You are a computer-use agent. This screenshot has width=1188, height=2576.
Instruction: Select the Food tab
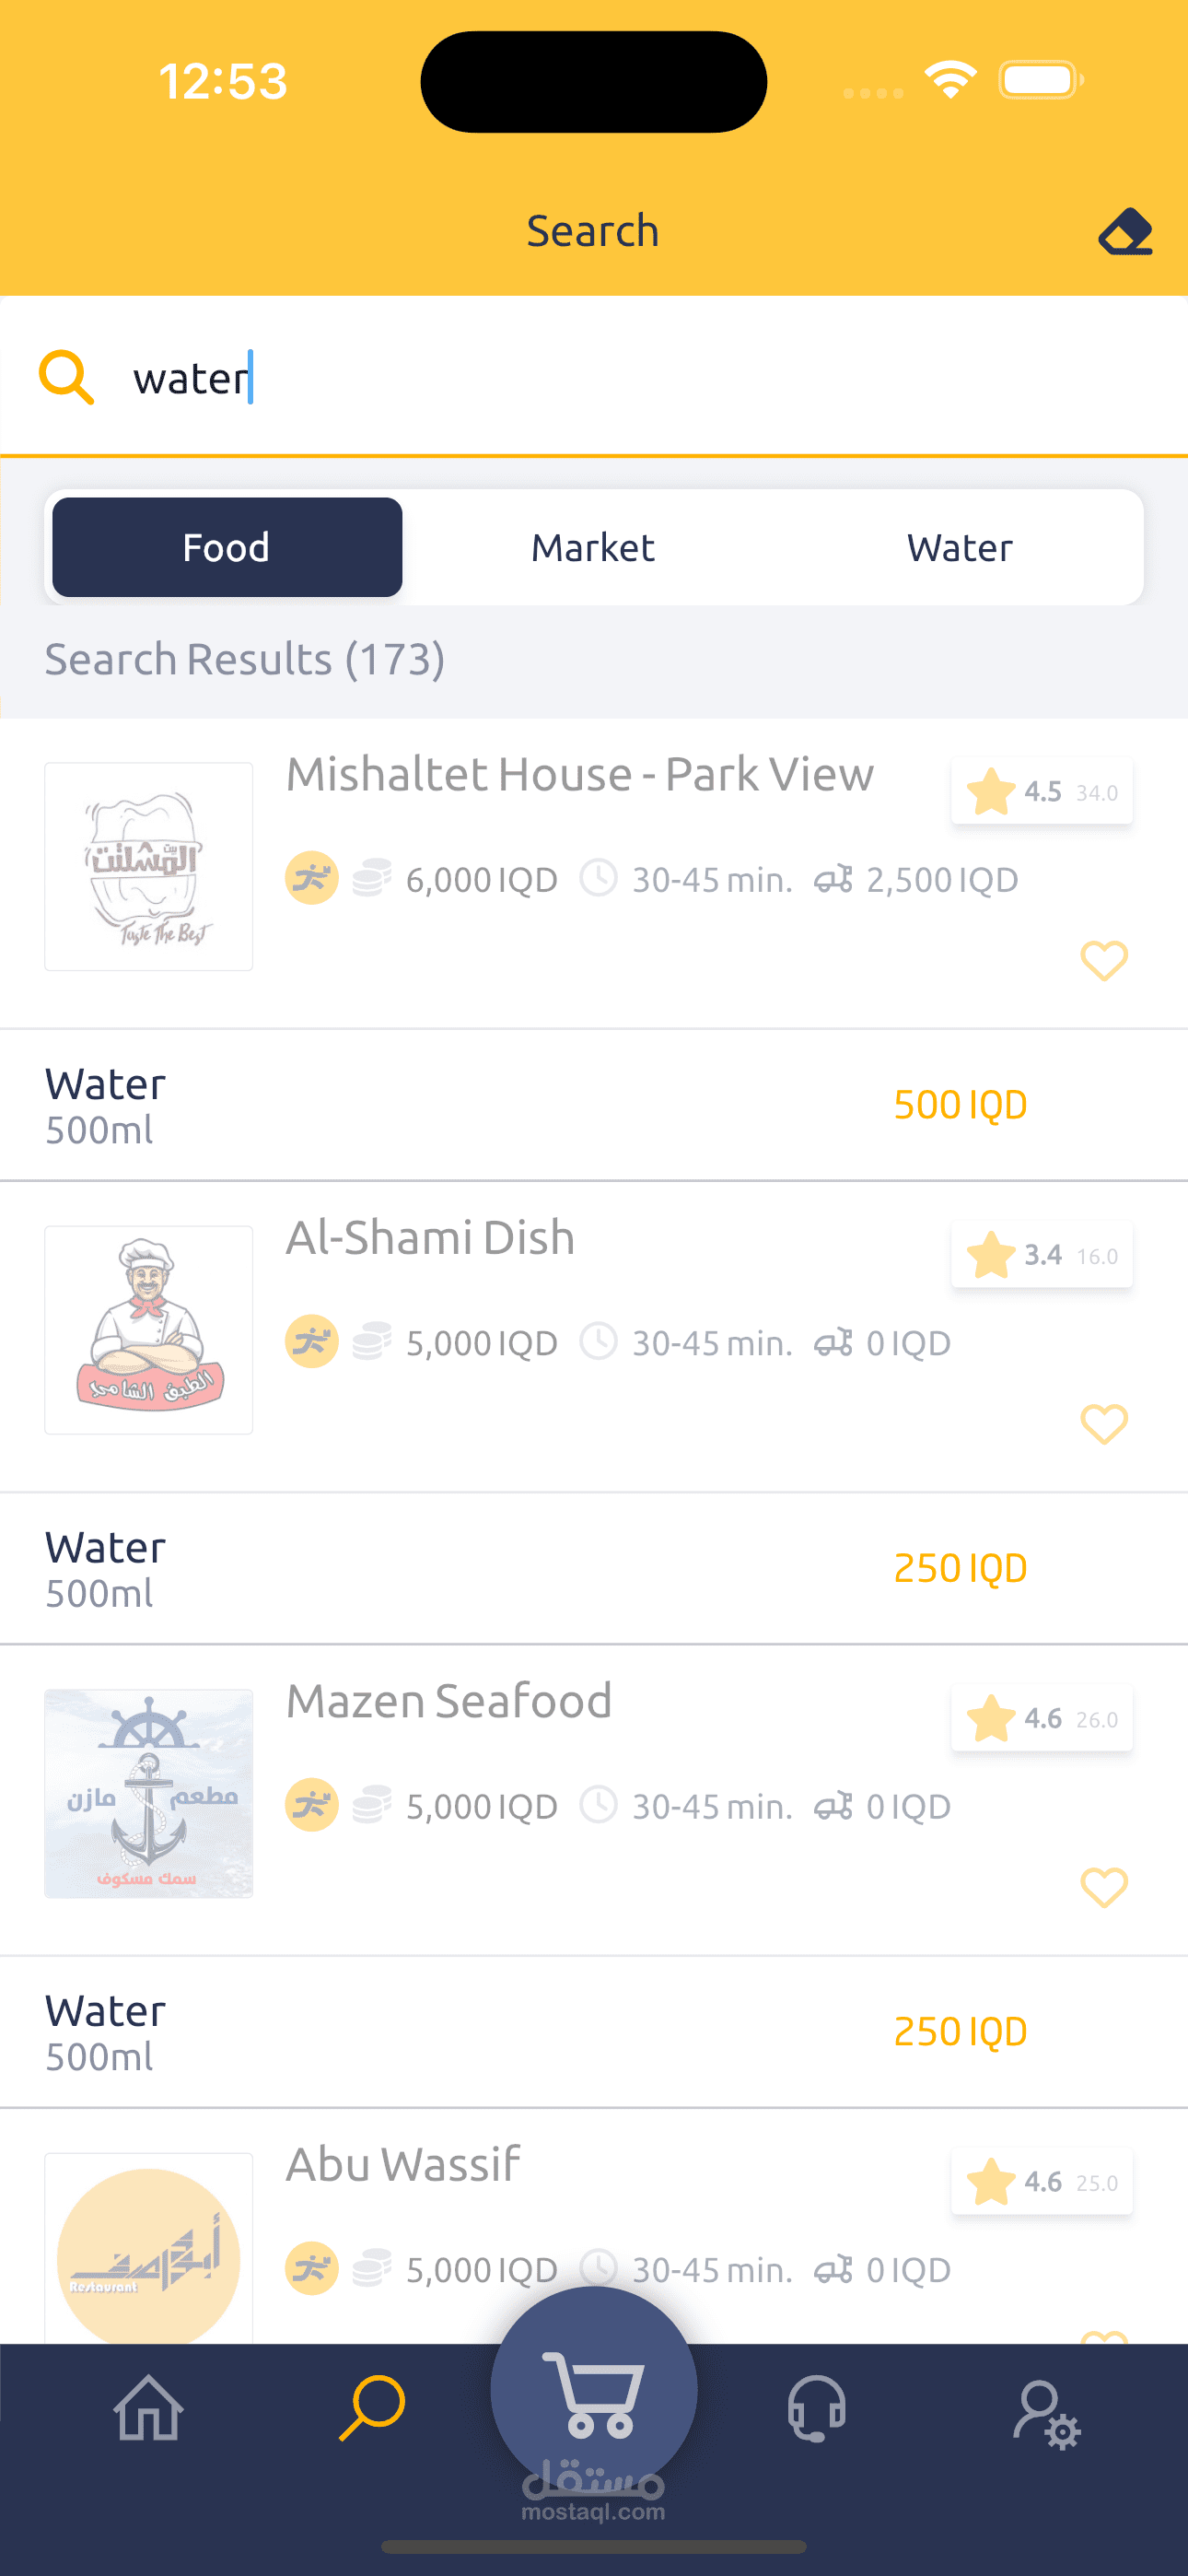pos(227,548)
